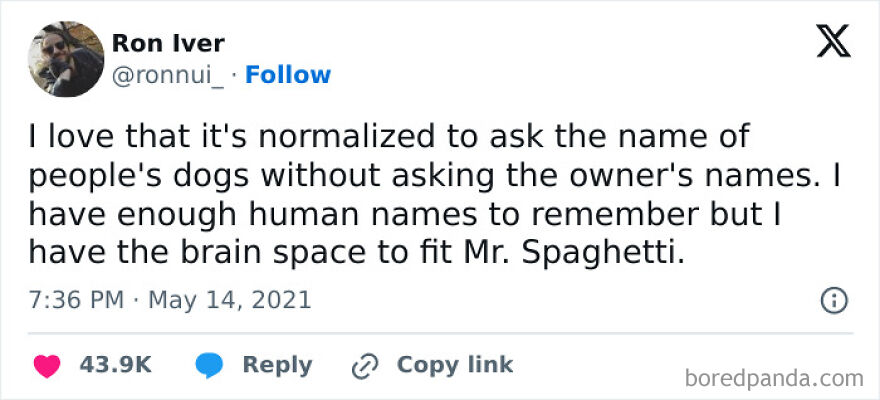Click the Ron Iver display name

pyautogui.click(x=168, y=43)
